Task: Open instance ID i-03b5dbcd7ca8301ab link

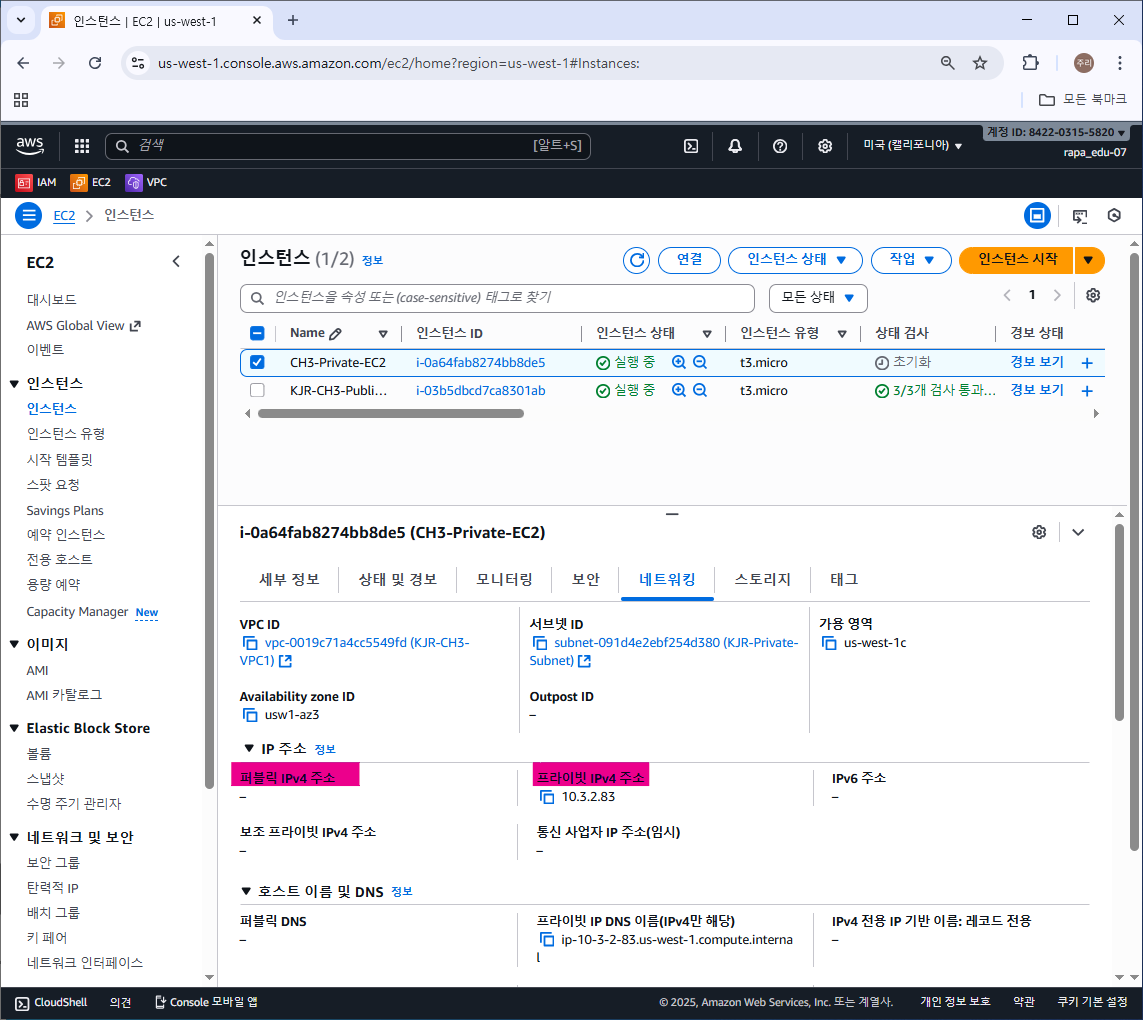Action: tap(480, 390)
